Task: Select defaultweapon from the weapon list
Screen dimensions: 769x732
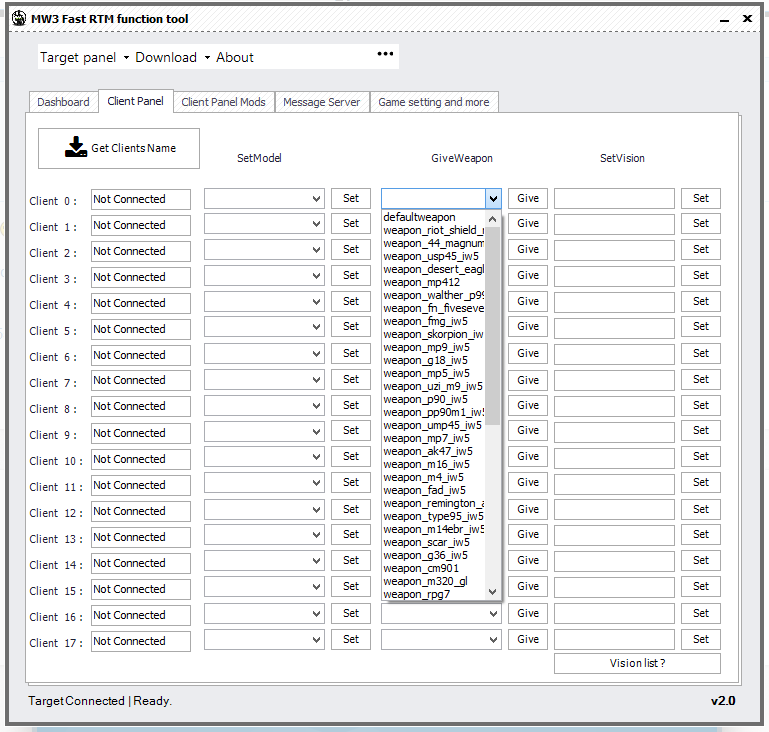Action: [434, 217]
